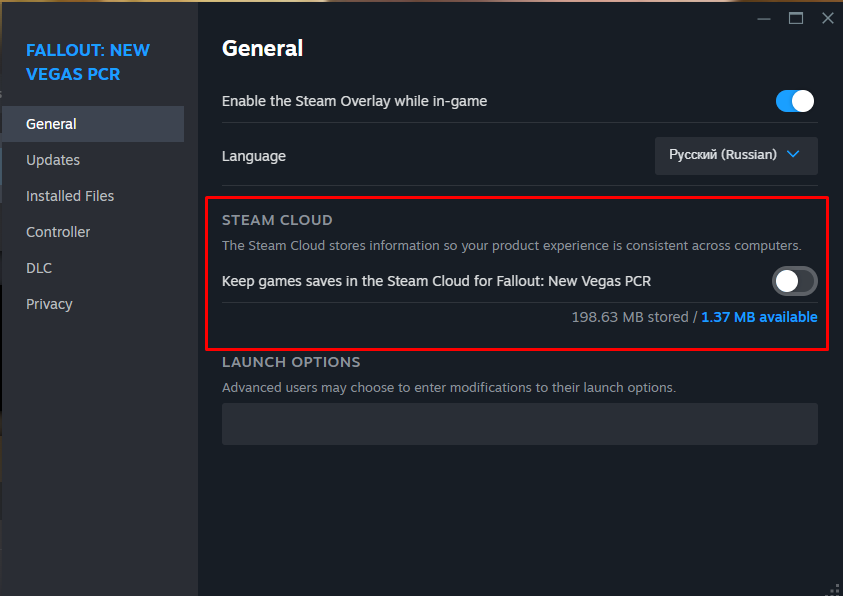
Task: Minimize the properties window
Action: [x=765, y=18]
